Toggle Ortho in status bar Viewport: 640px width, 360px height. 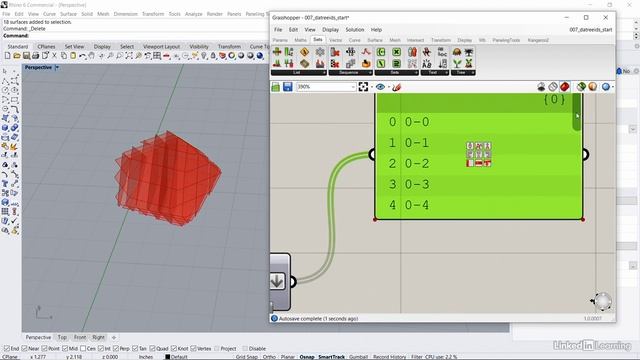[x=269, y=357]
